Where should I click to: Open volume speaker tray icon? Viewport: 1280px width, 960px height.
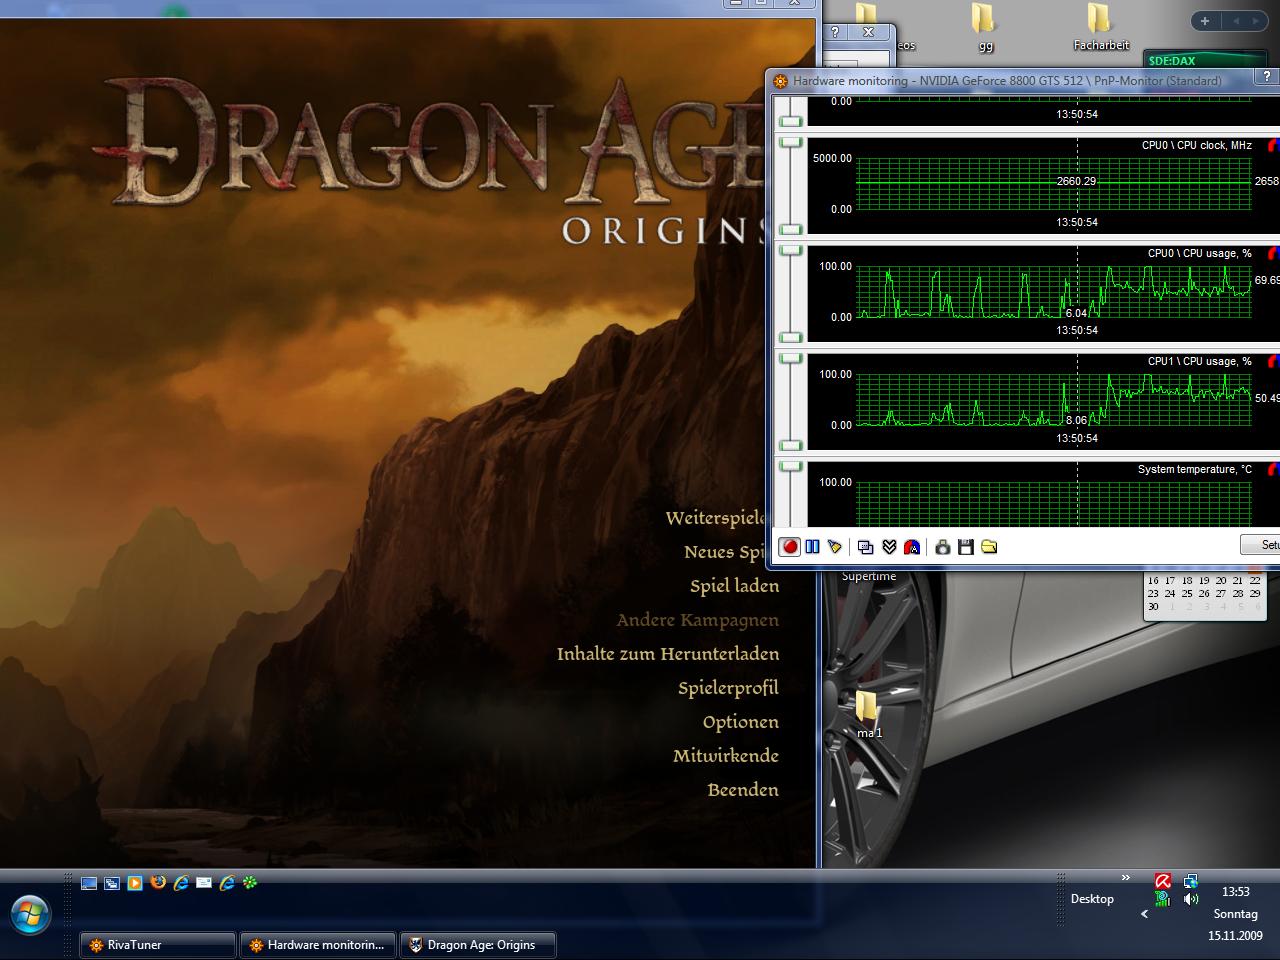[x=1191, y=899]
